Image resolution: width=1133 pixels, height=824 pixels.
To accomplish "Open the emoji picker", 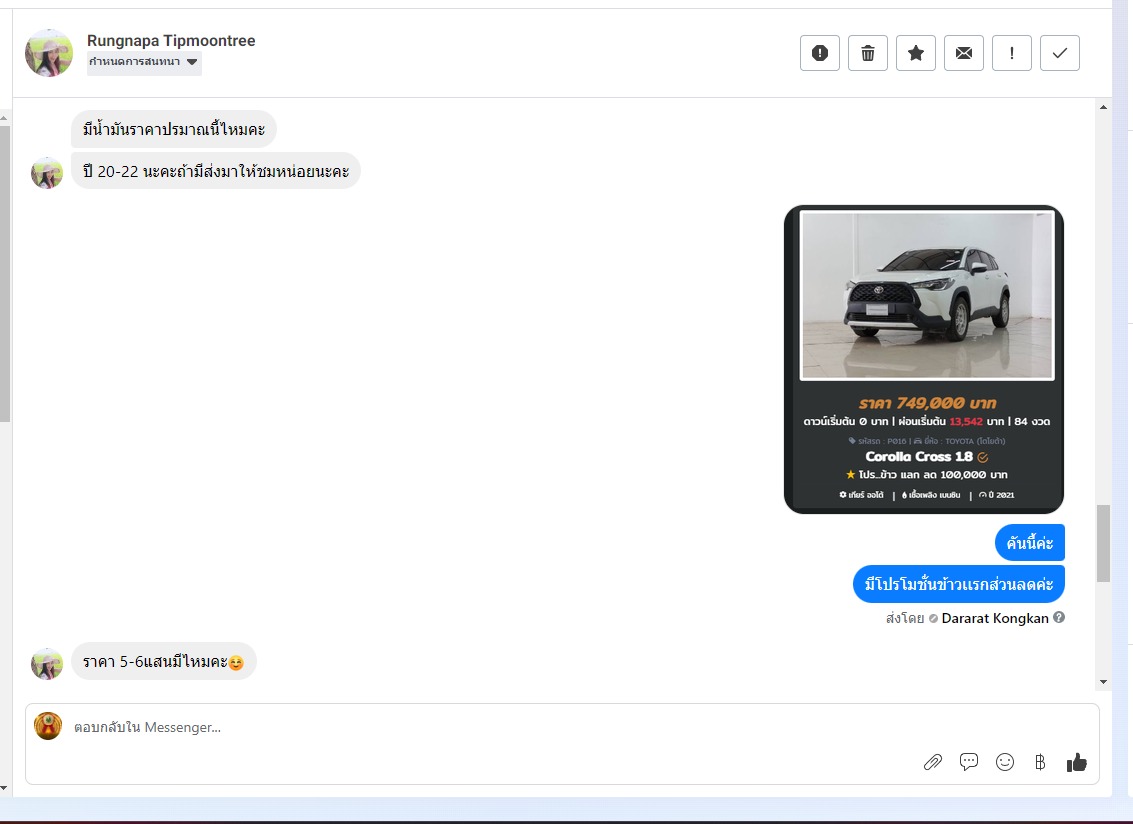I will tap(1004, 762).
